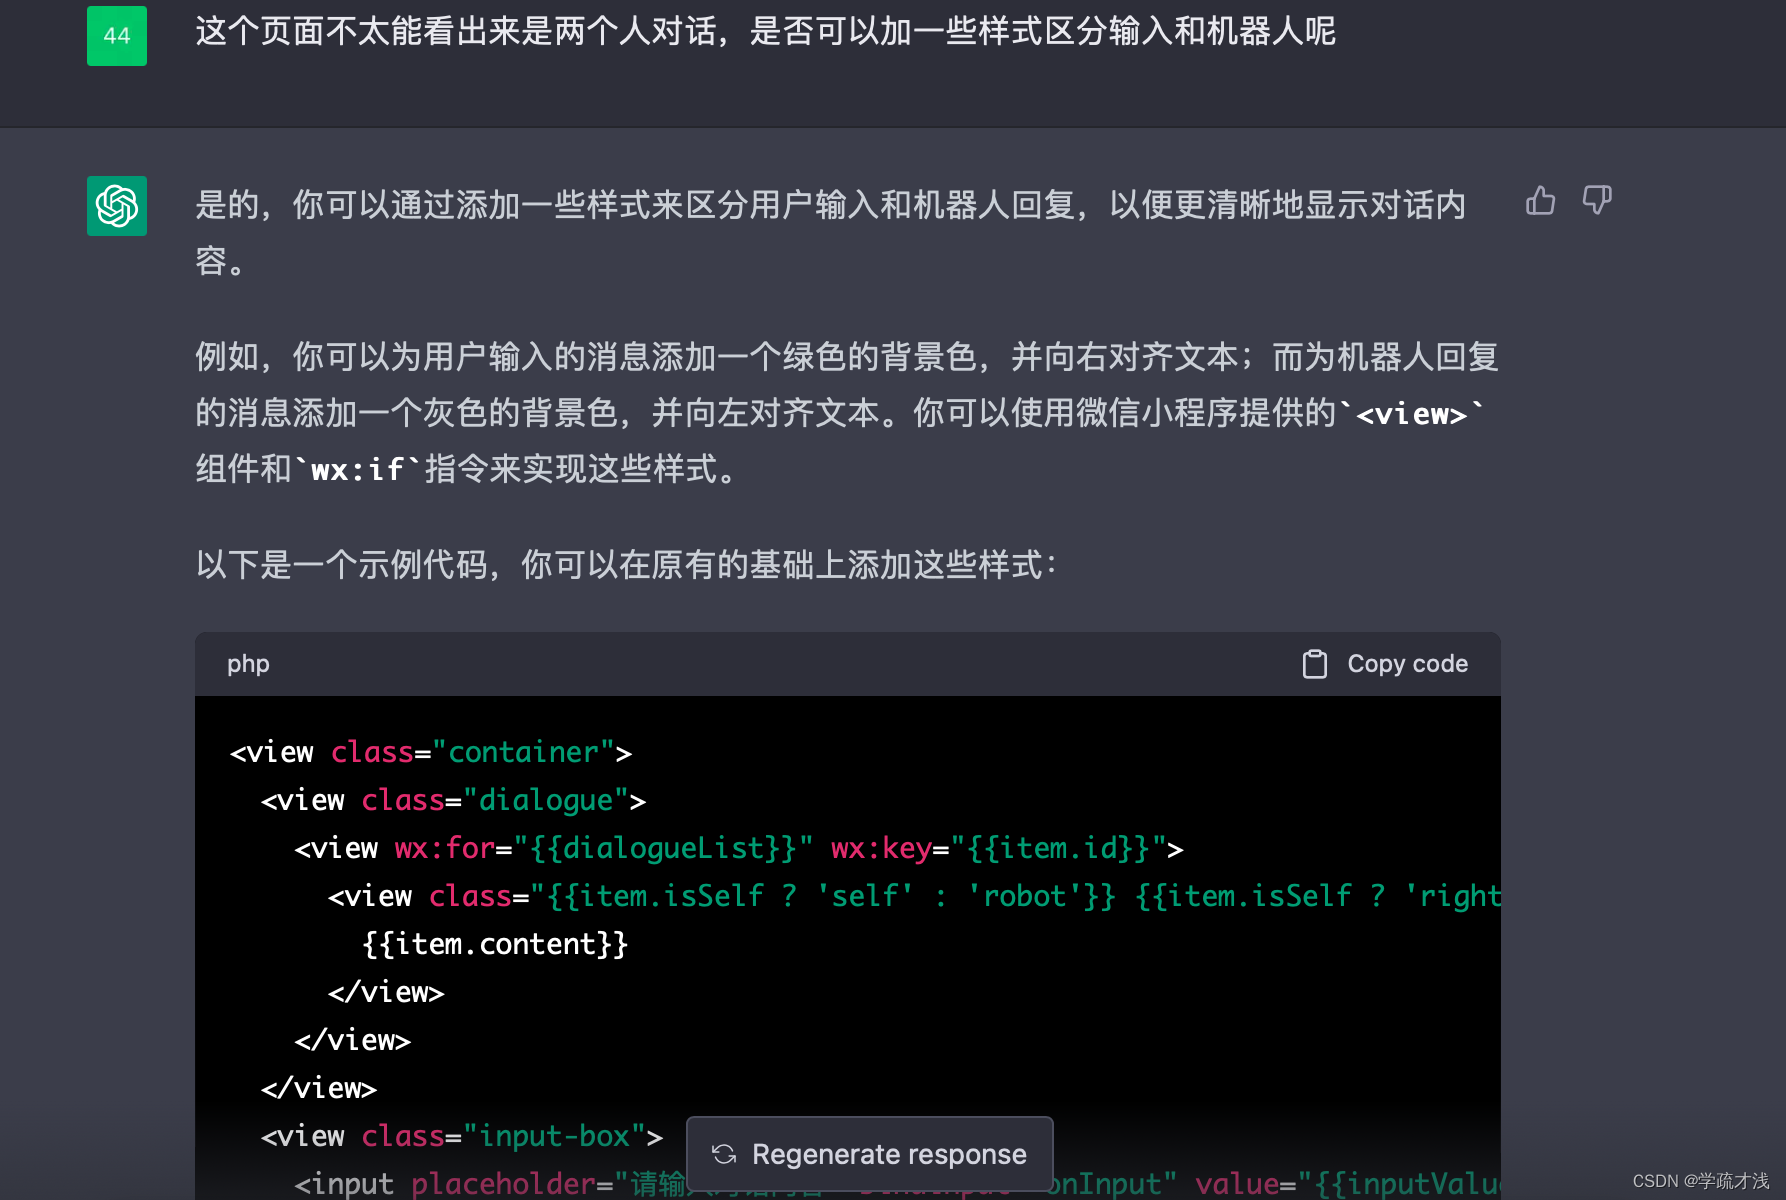Viewport: 1786px width, 1200px height.
Task: Click the green user avatar labeled 44
Action: click(117, 36)
